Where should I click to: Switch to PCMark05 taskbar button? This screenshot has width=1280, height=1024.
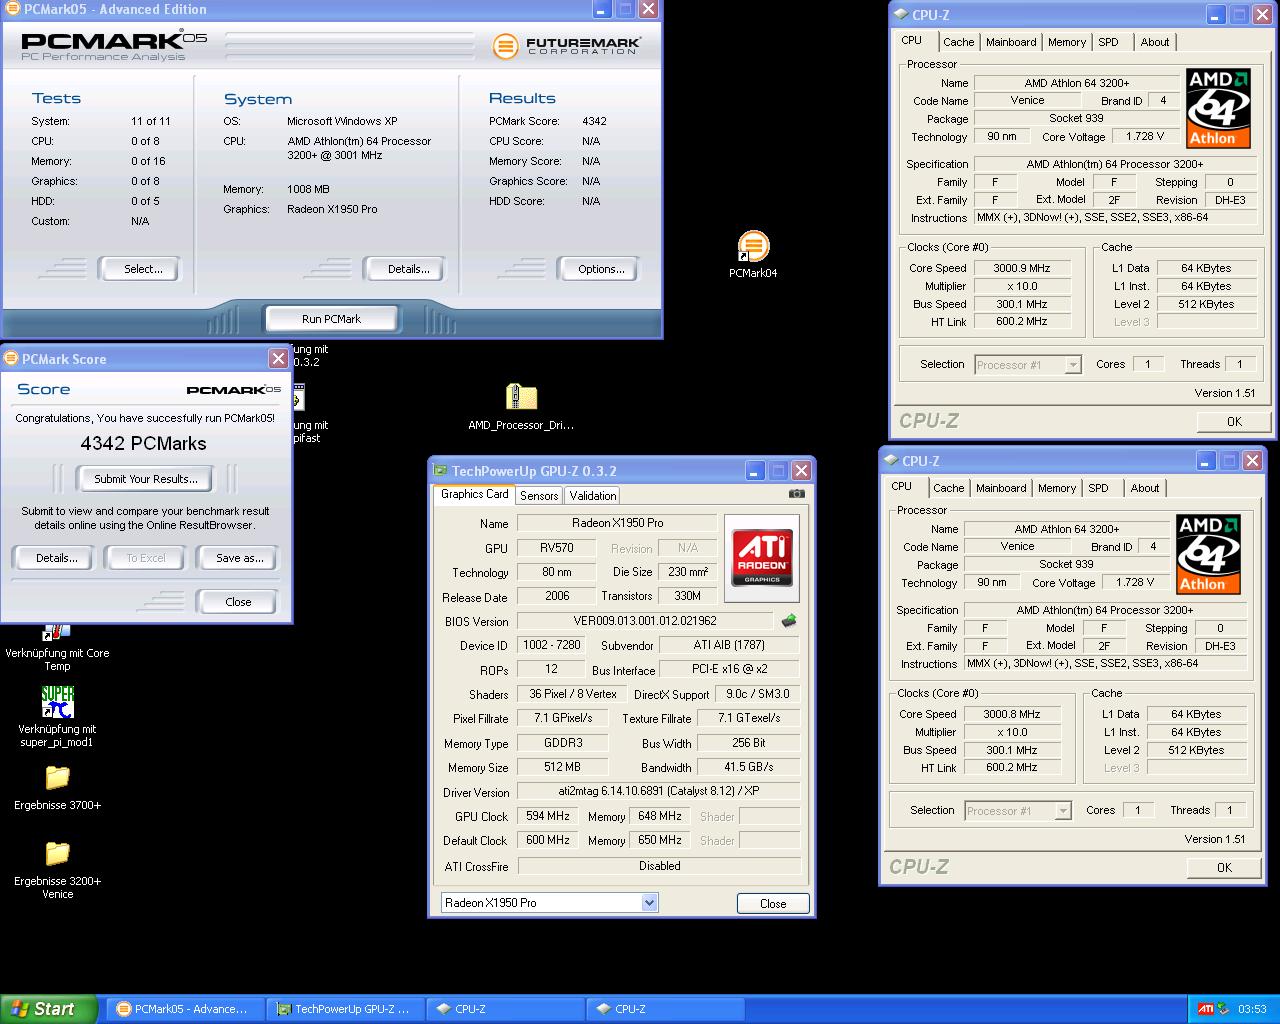point(186,1009)
